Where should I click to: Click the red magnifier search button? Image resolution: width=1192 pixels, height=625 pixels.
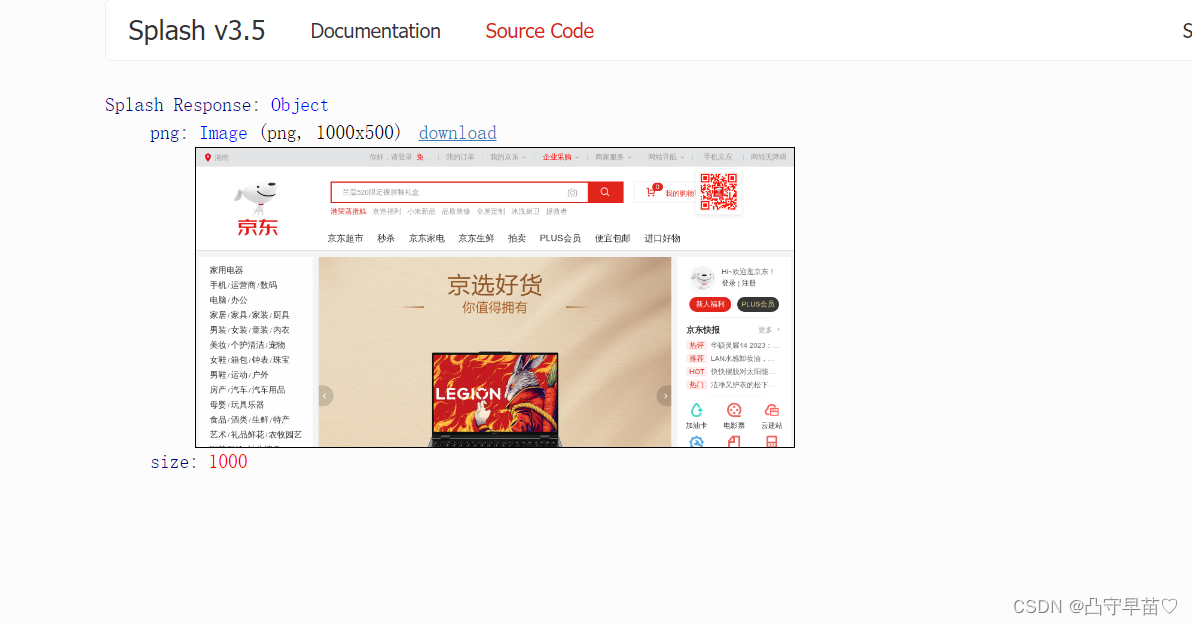(x=605, y=192)
